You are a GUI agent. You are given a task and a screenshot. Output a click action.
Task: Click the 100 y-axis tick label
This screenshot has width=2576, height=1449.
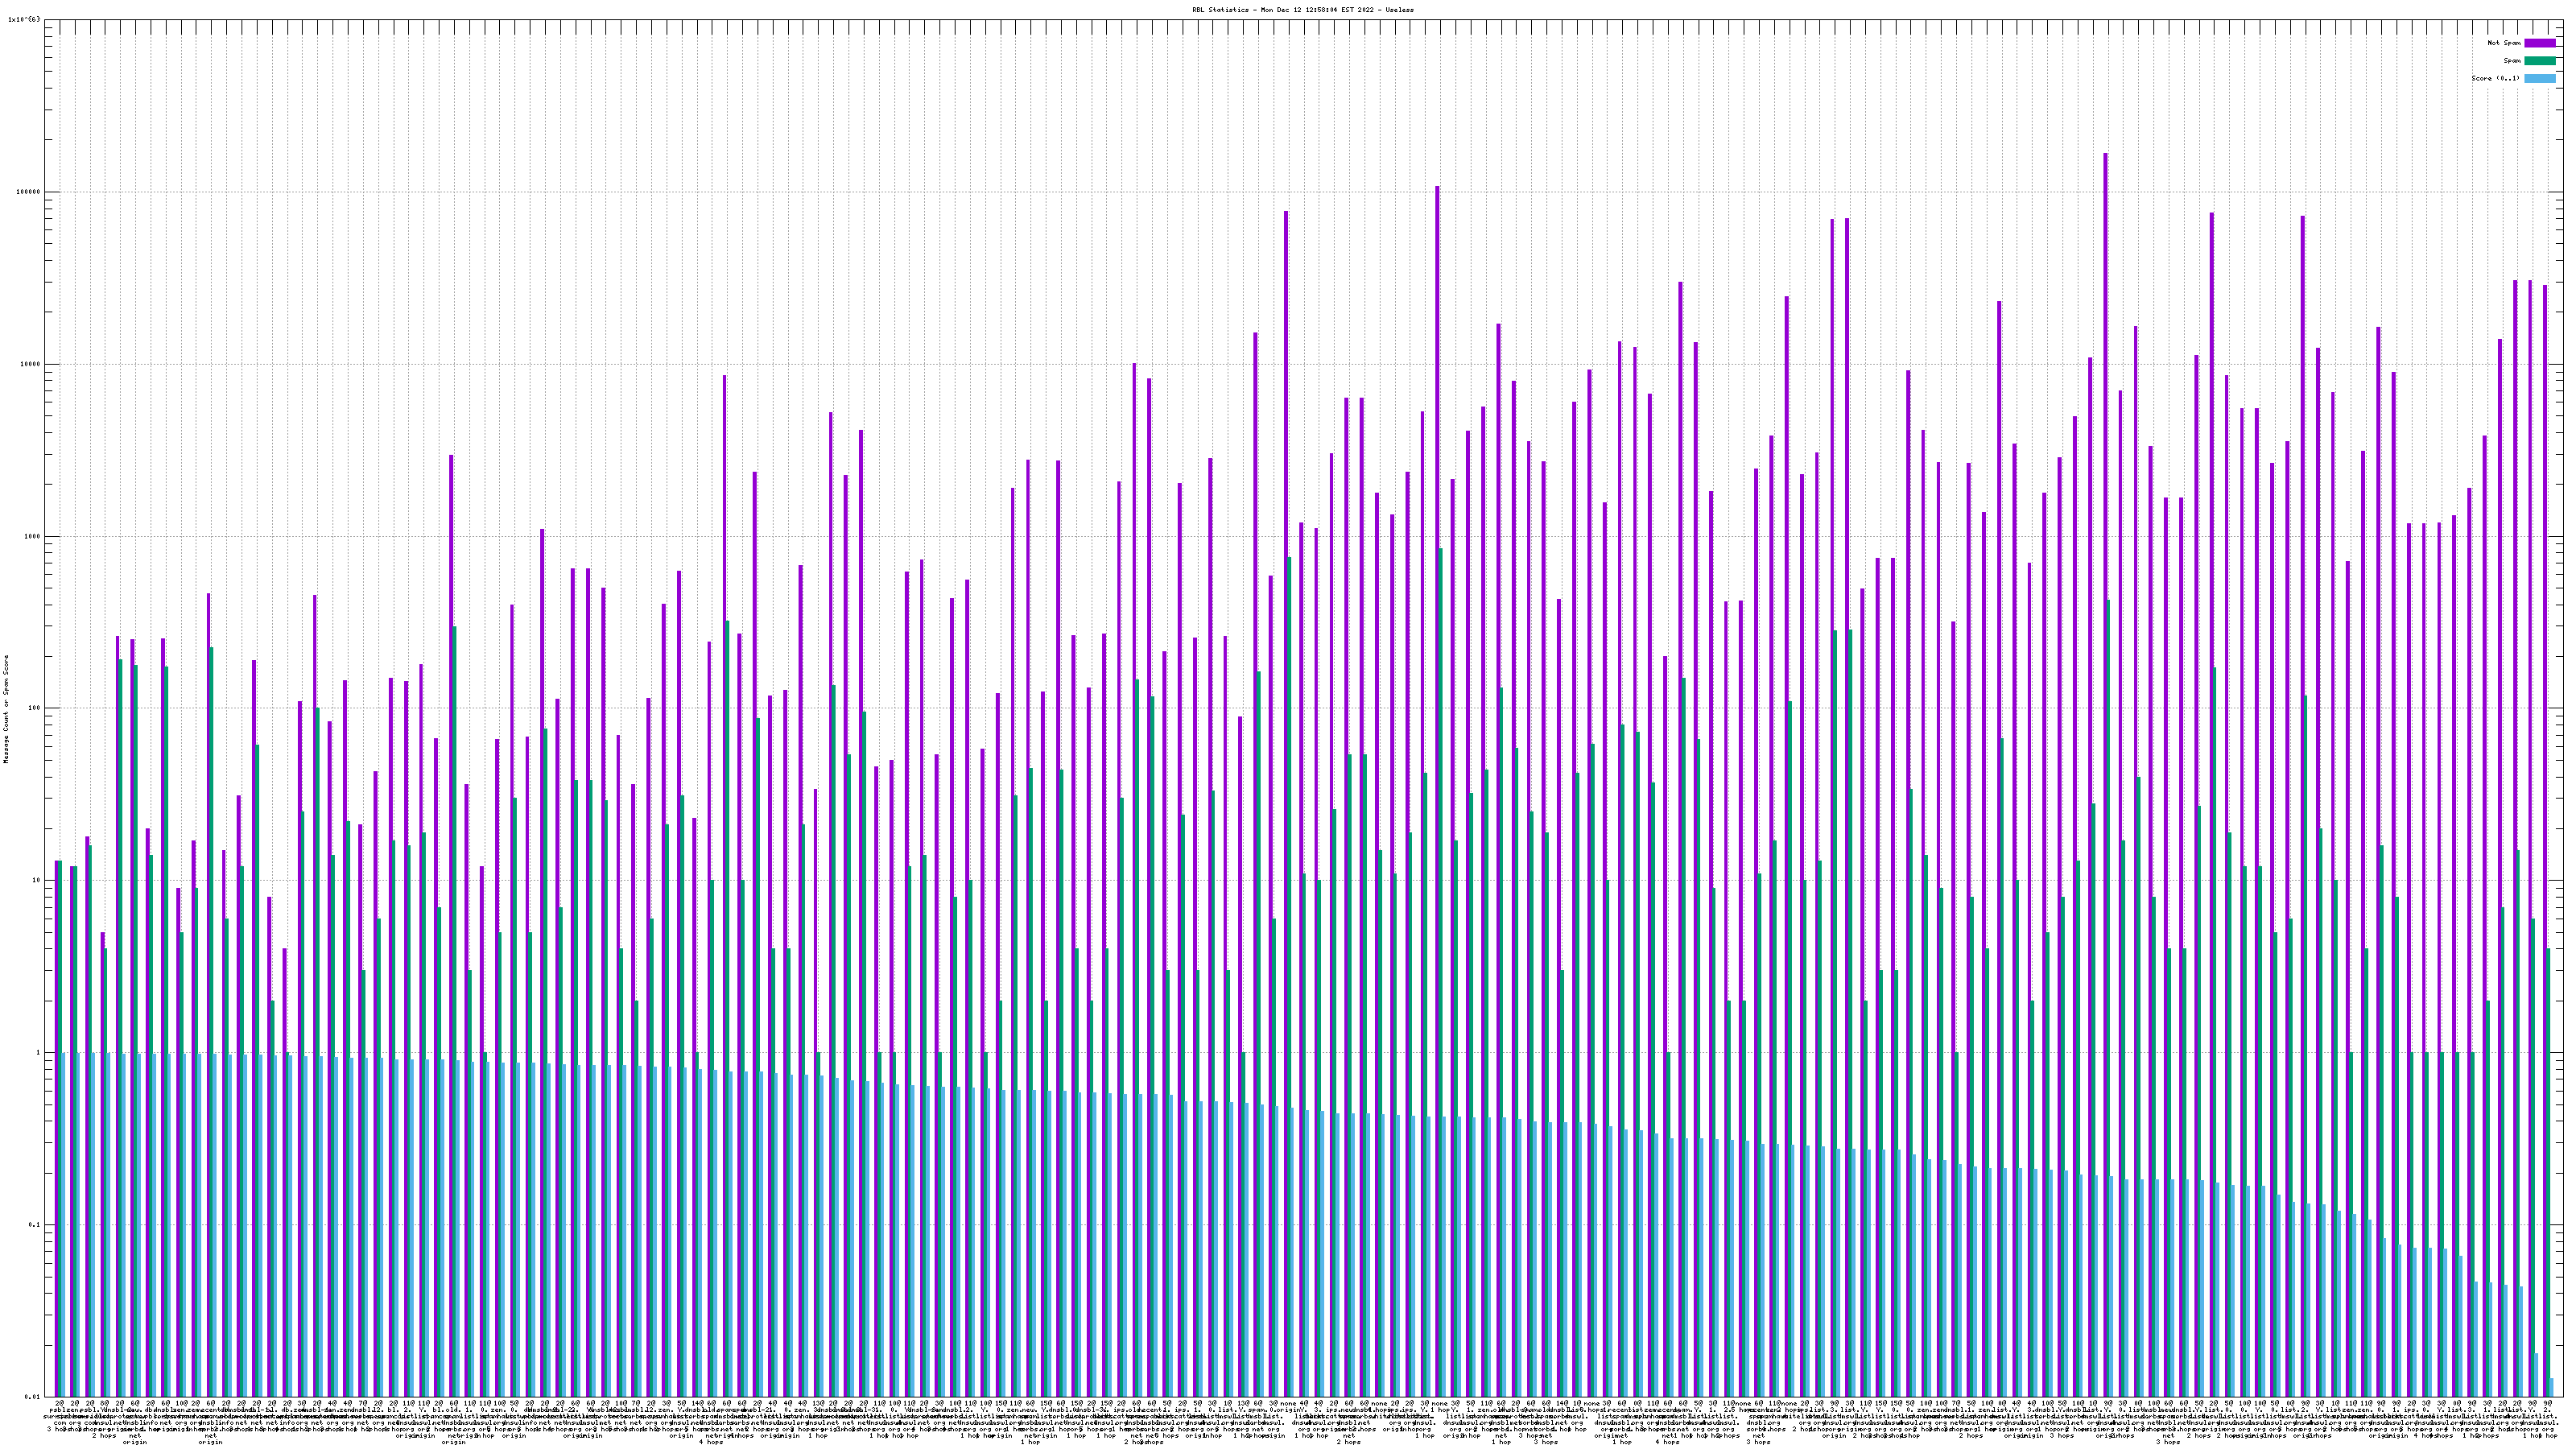click(x=34, y=709)
